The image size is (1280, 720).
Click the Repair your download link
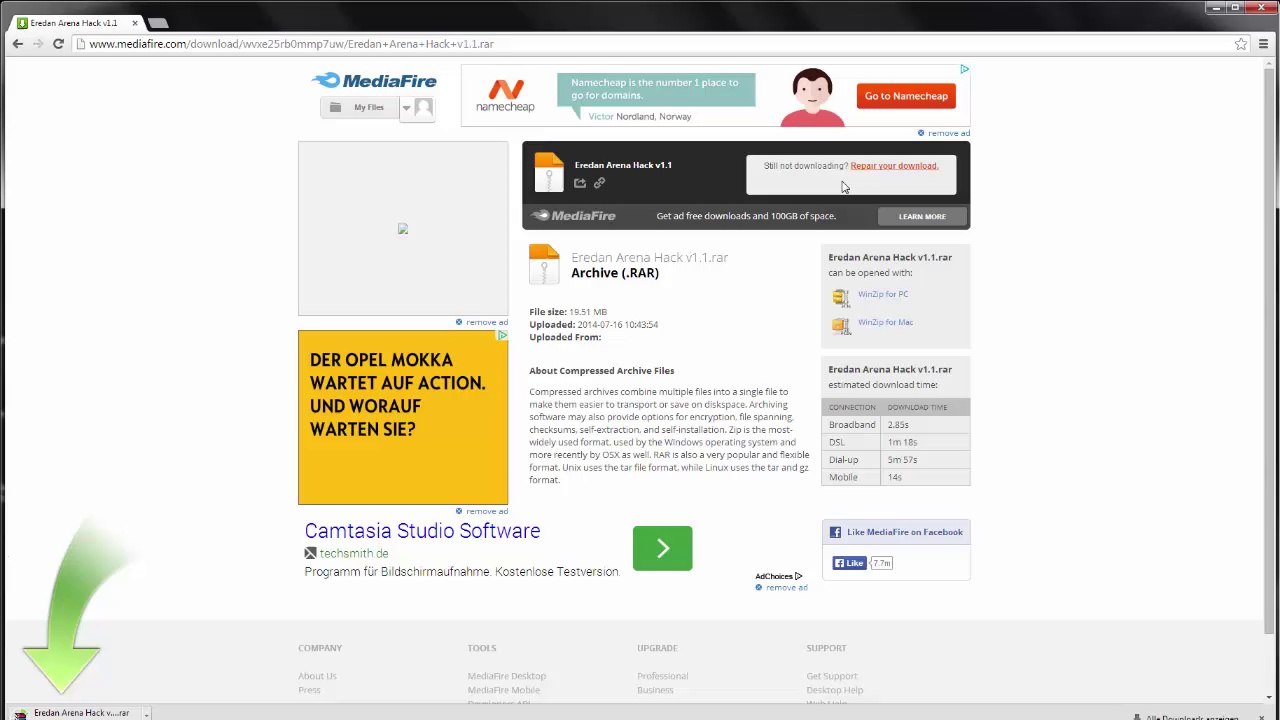[x=894, y=166]
